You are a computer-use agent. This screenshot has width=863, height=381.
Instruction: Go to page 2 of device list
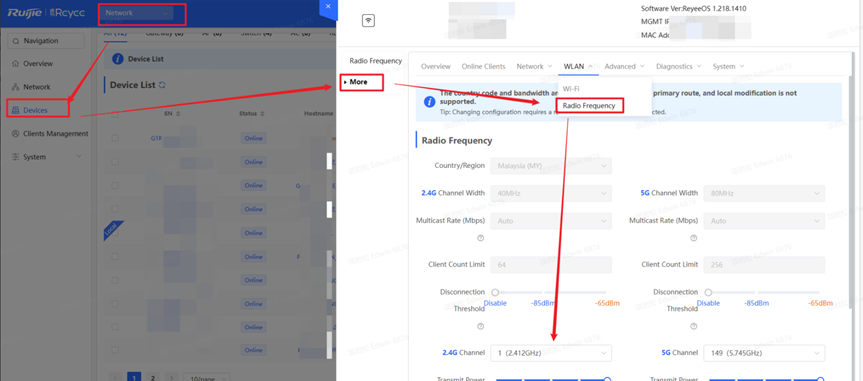click(153, 378)
